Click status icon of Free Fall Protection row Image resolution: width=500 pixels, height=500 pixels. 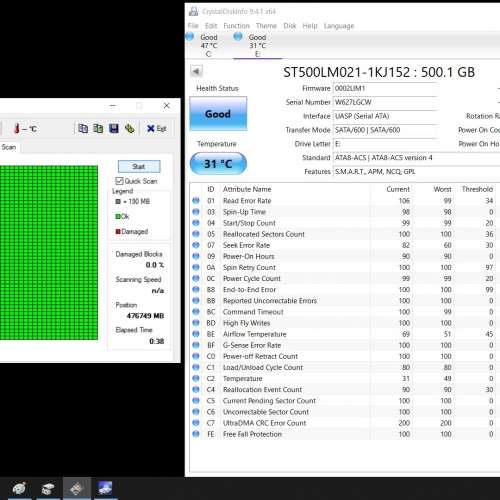[196, 434]
